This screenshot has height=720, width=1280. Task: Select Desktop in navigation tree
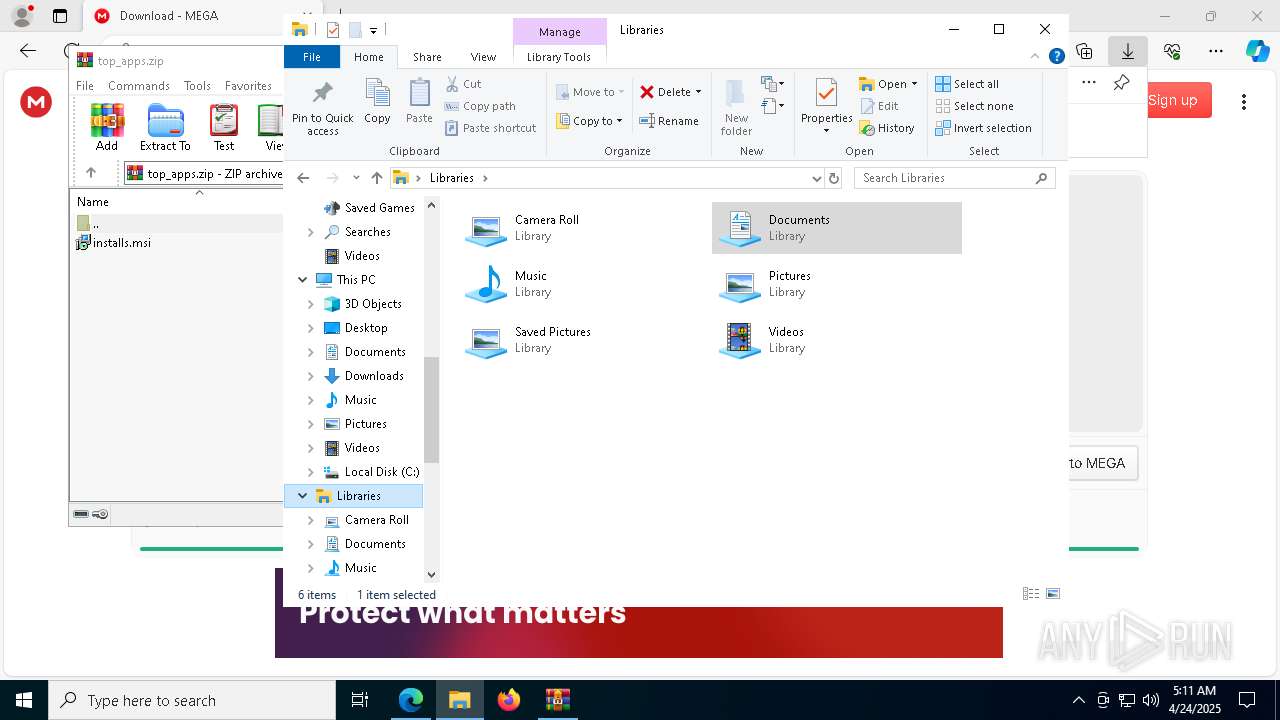point(366,328)
